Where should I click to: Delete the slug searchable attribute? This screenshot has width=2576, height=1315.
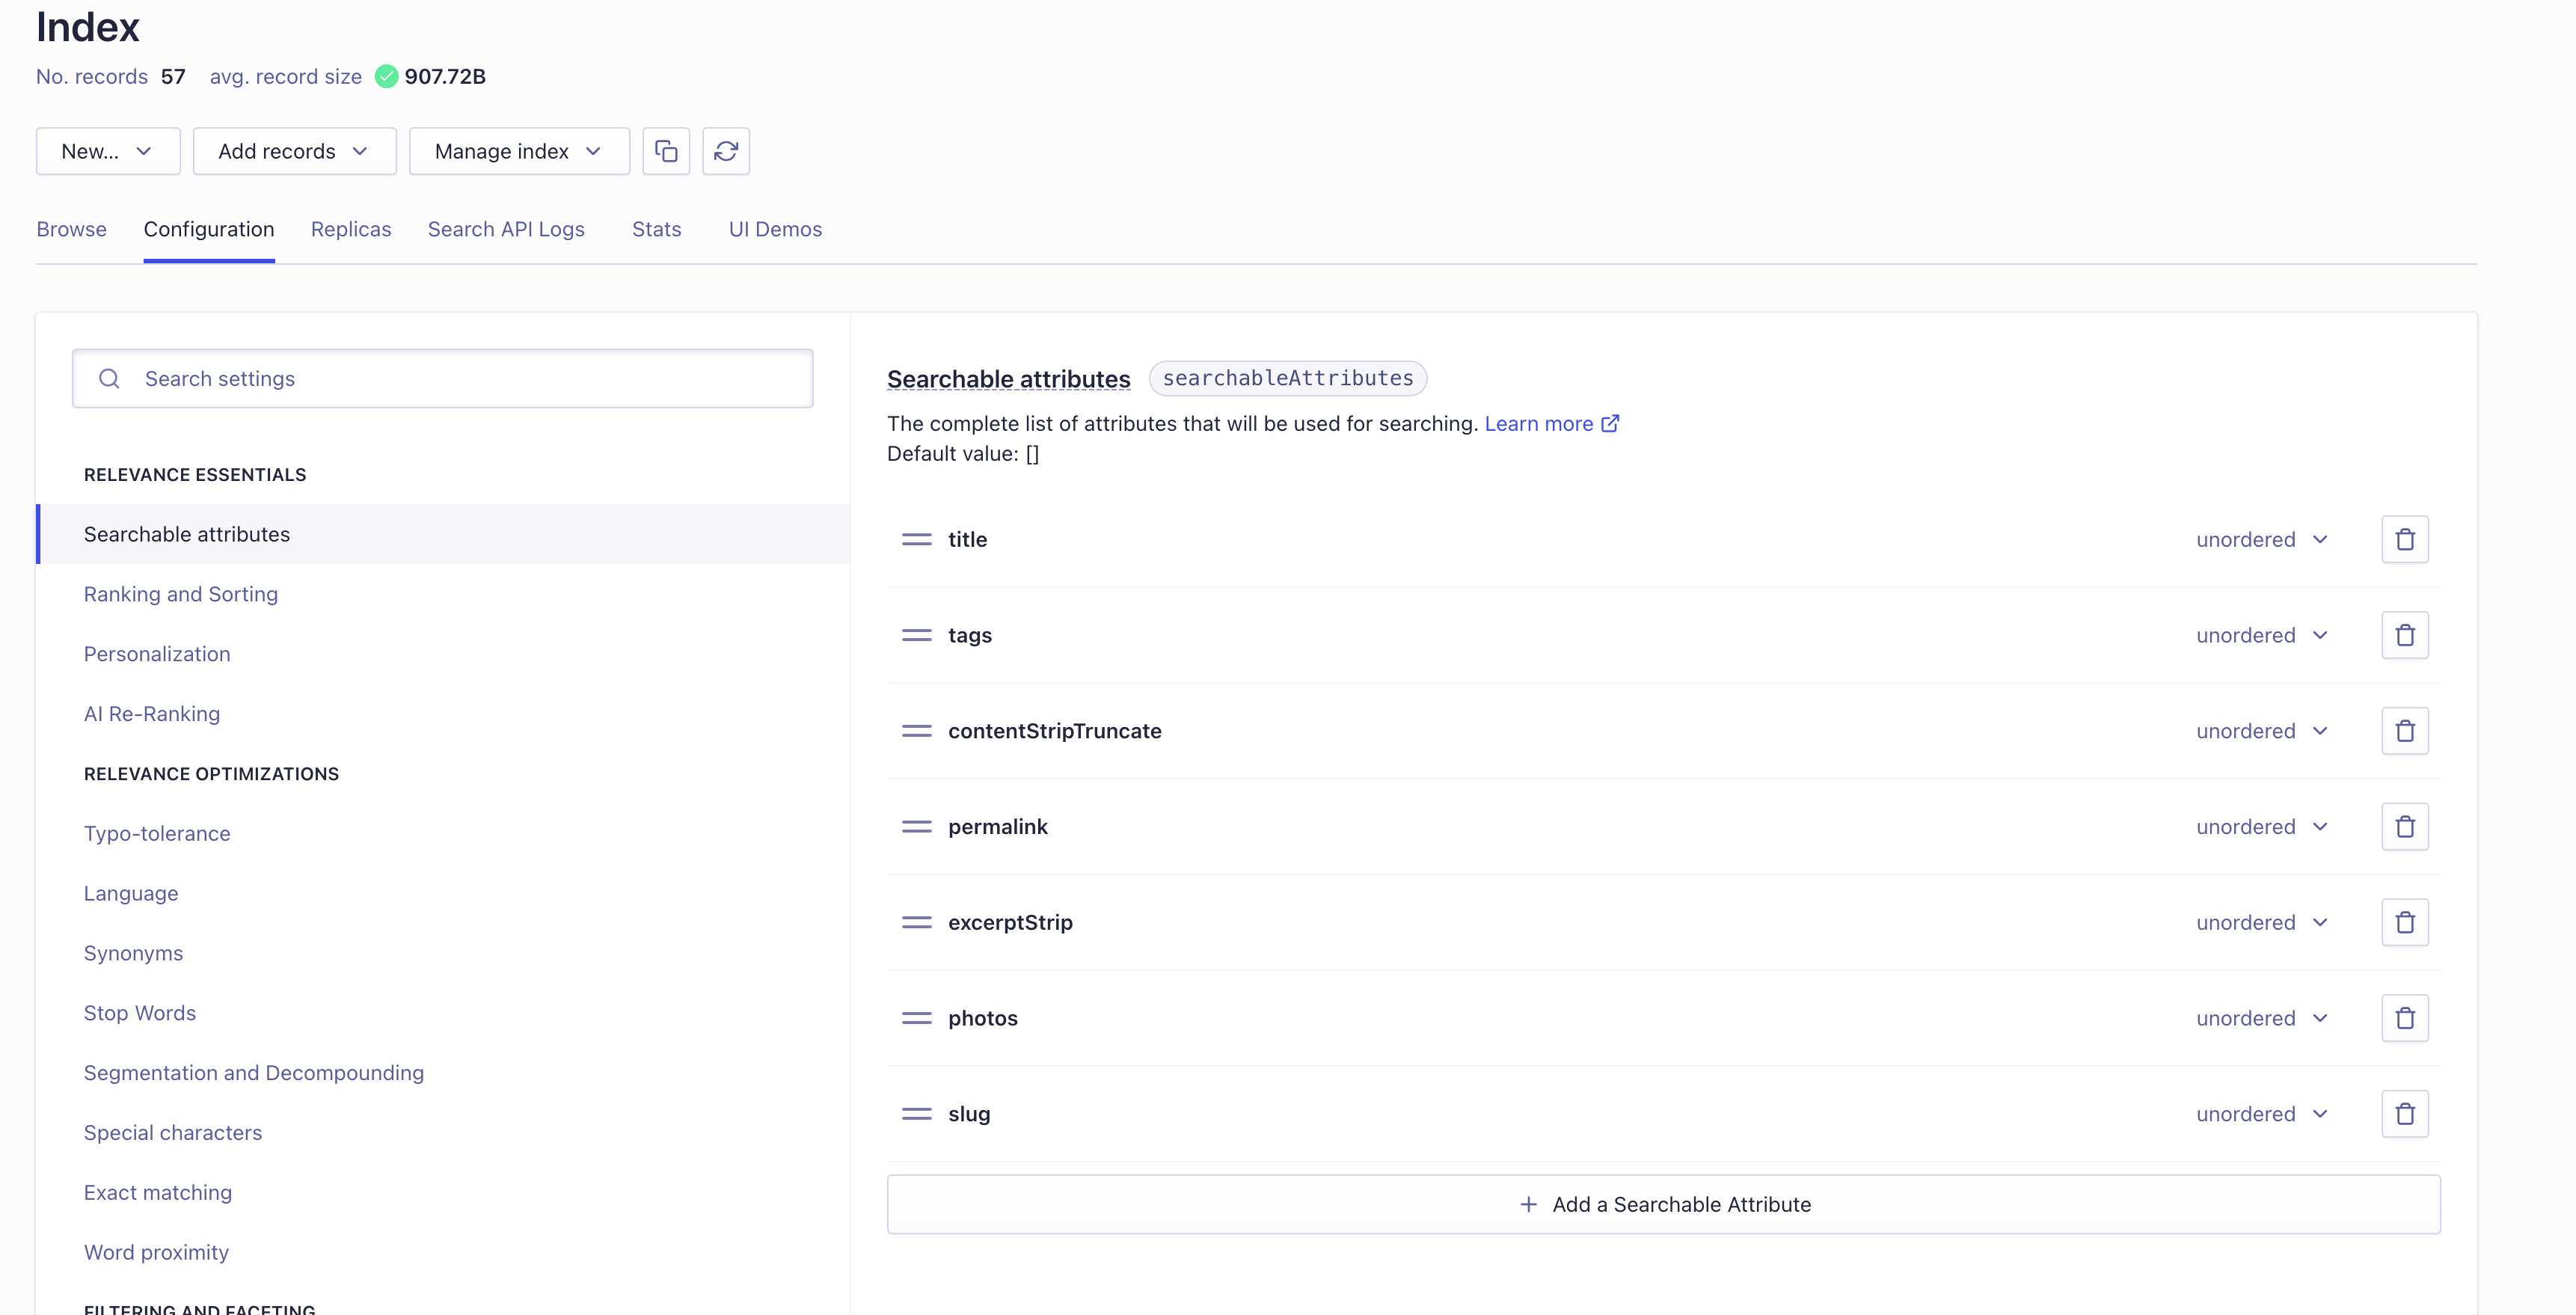pos(2405,1113)
